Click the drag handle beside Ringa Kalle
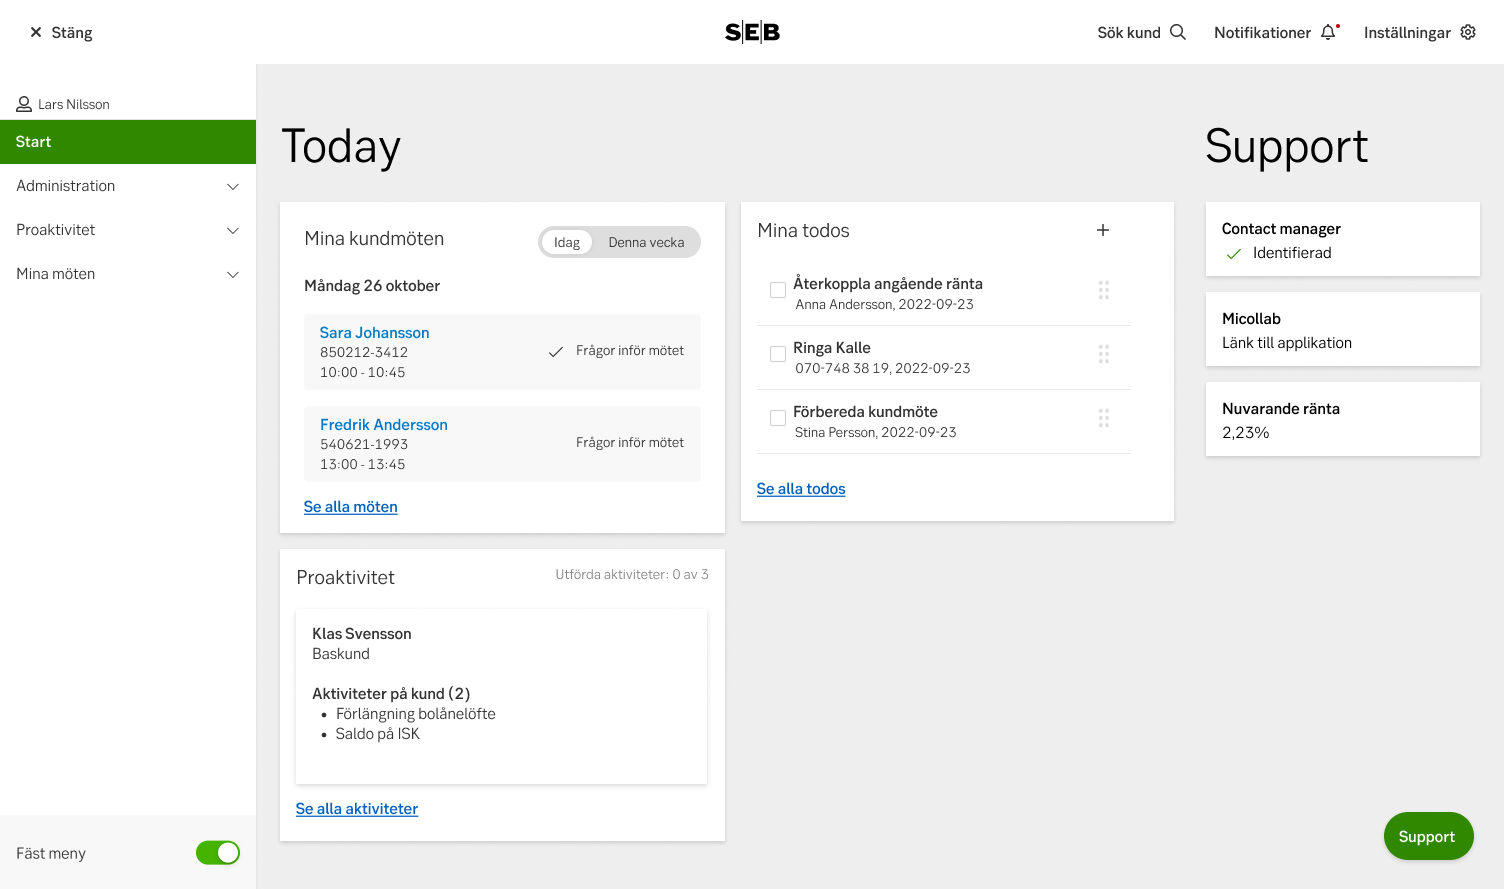Screen dimensions: 1504x889 coord(1104,354)
